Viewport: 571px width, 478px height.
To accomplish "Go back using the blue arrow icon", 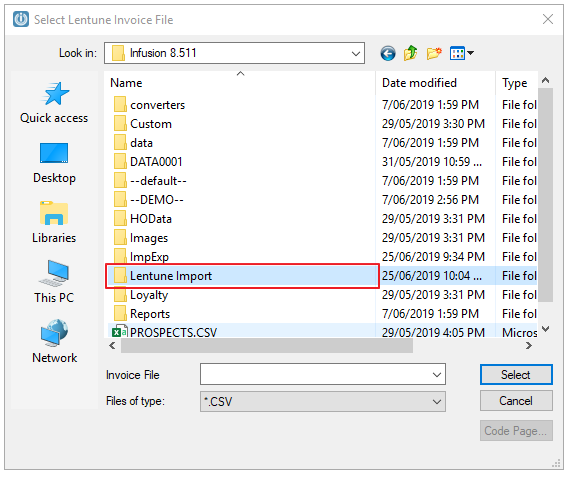I will [x=388, y=54].
